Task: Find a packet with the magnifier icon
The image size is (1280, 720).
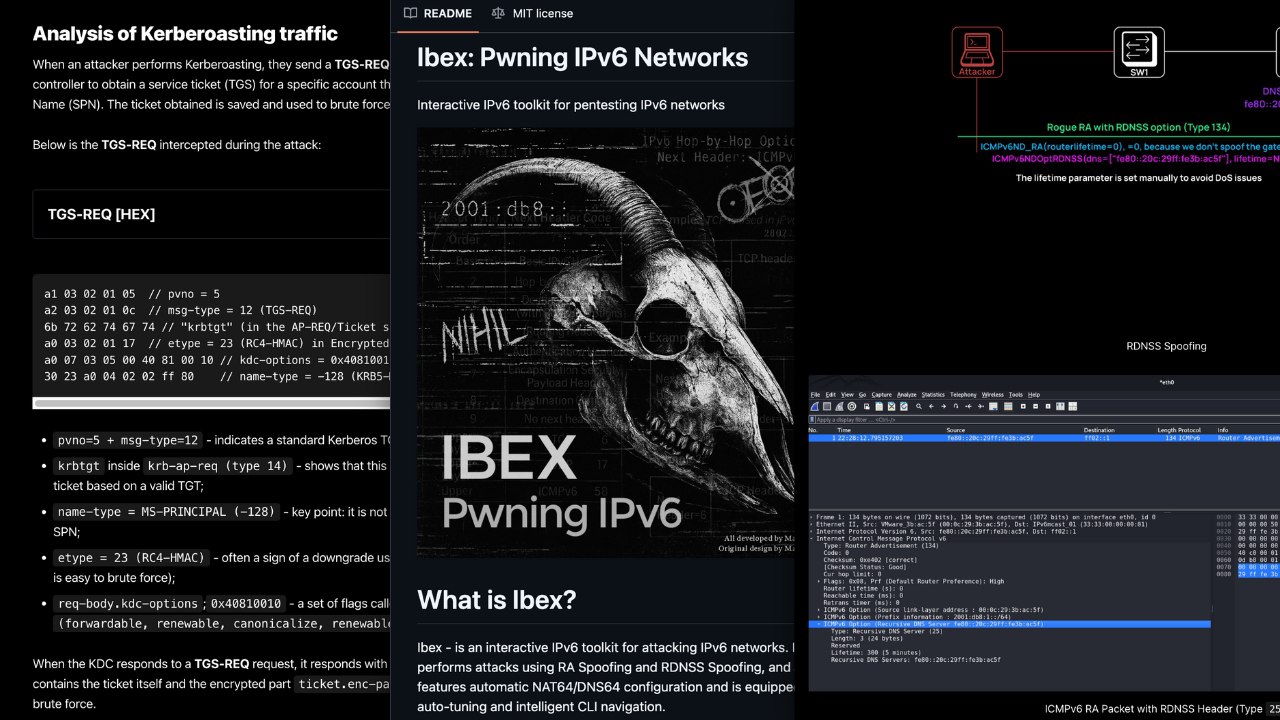Action: click(919, 406)
